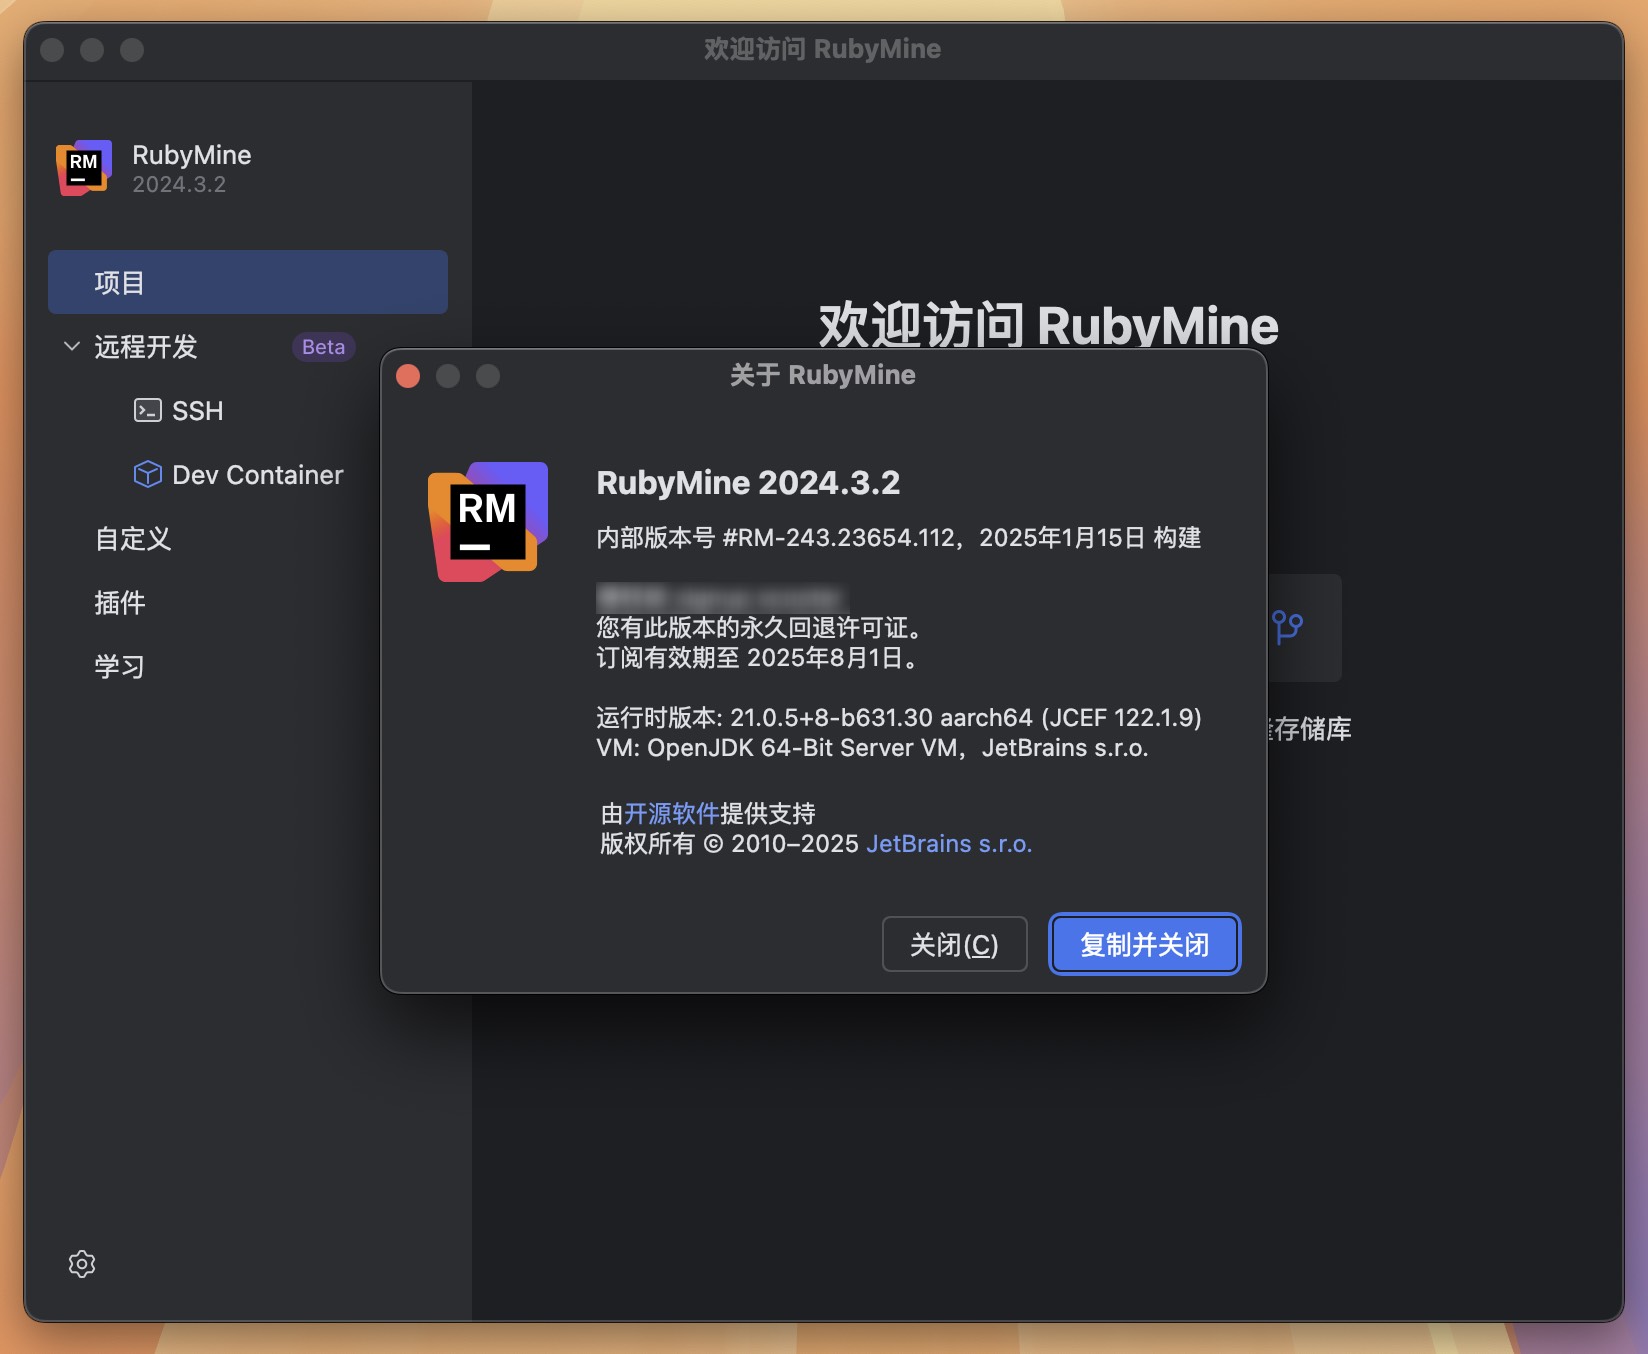The height and width of the screenshot is (1354, 1648).
Task: Click the 您有此版本的永久回退许可证 text
Action: coord(759,628)
